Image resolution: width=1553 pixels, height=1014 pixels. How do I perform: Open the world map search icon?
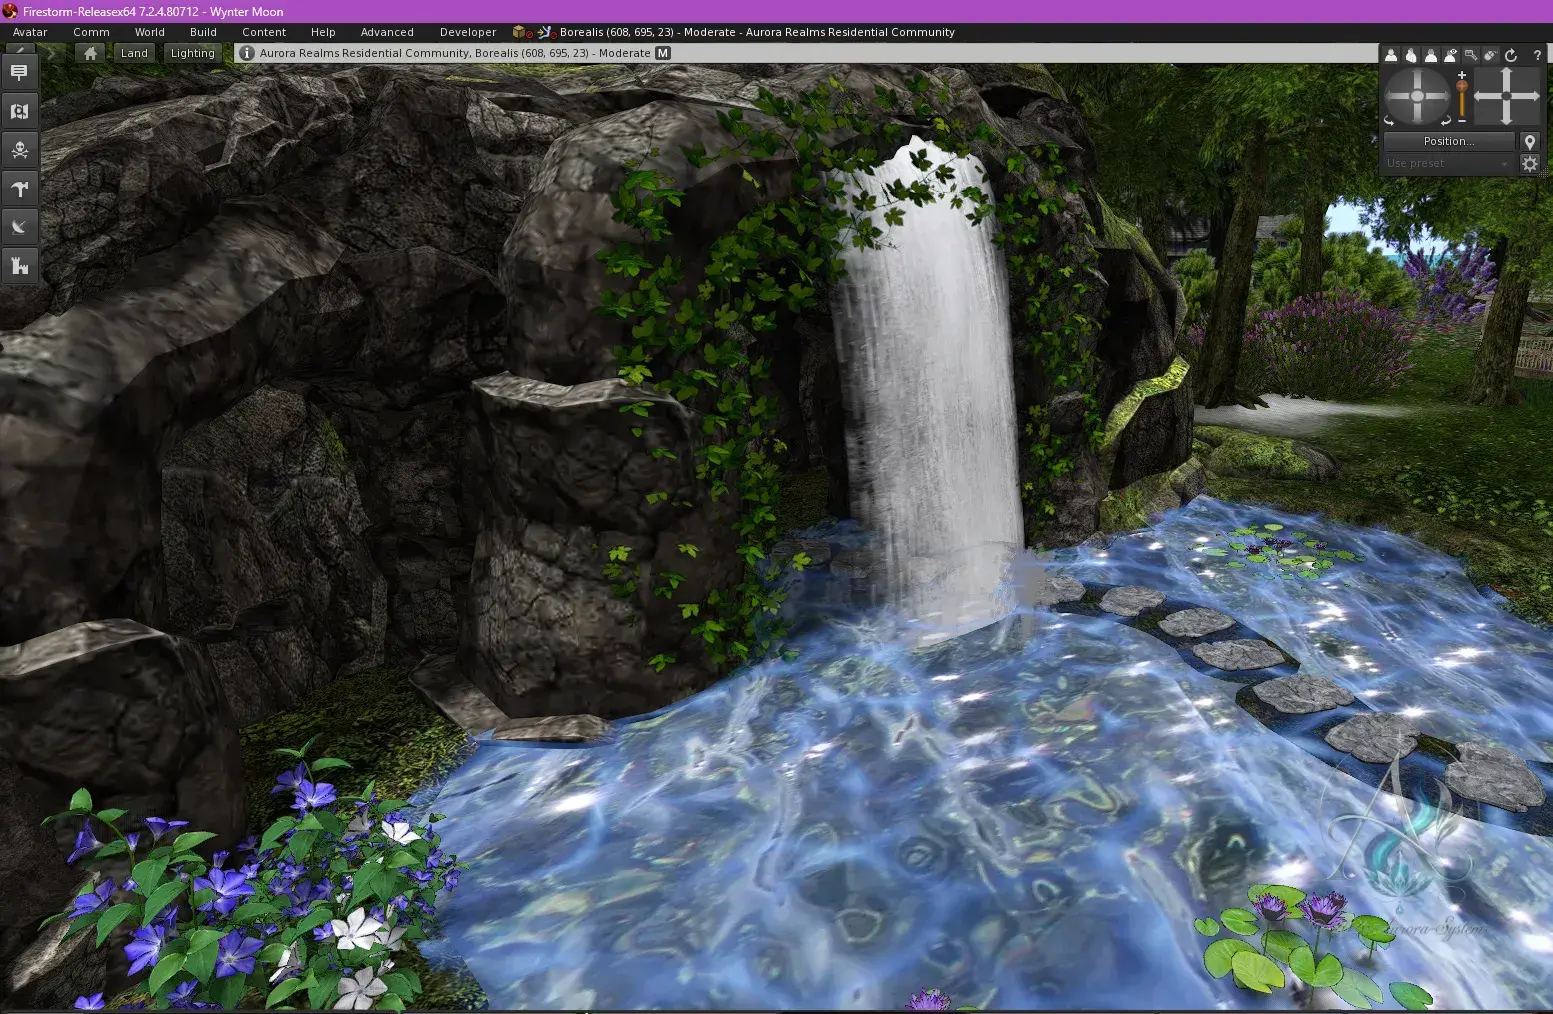point(19,111)
